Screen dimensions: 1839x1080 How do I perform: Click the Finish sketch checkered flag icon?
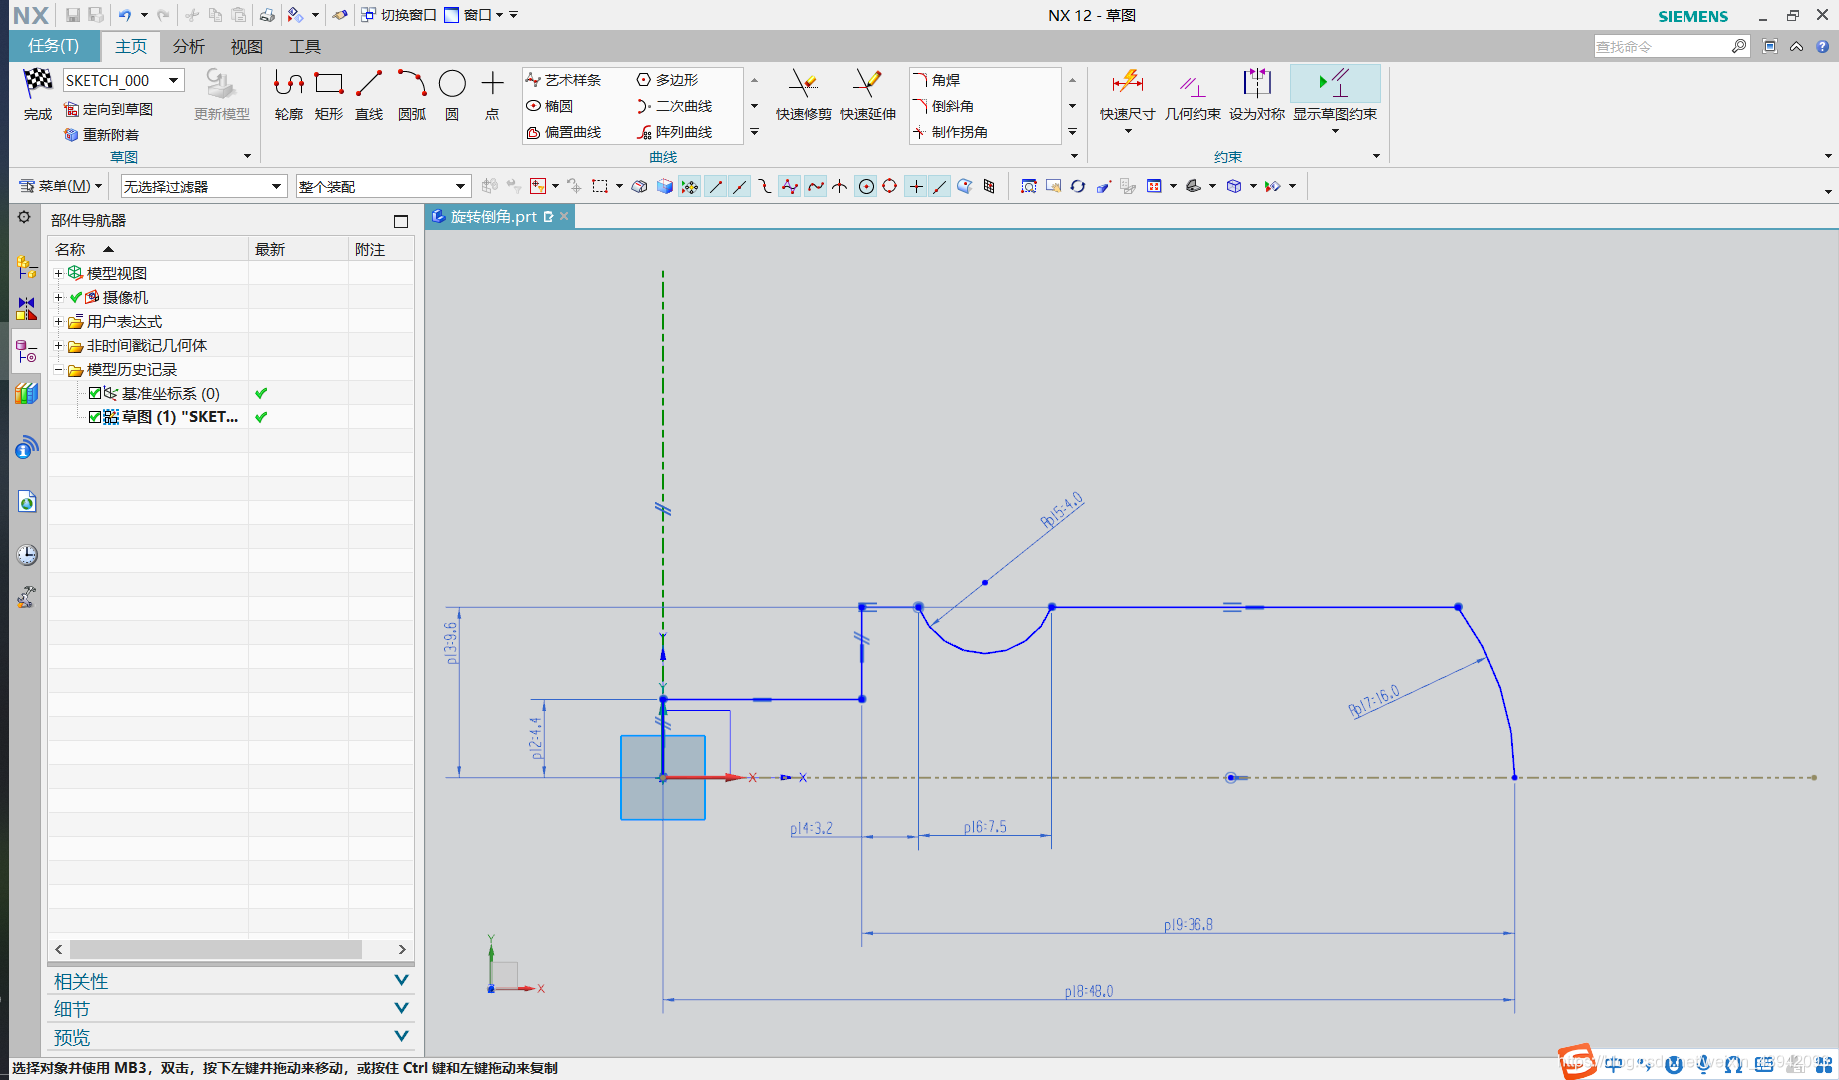(38, 83)
